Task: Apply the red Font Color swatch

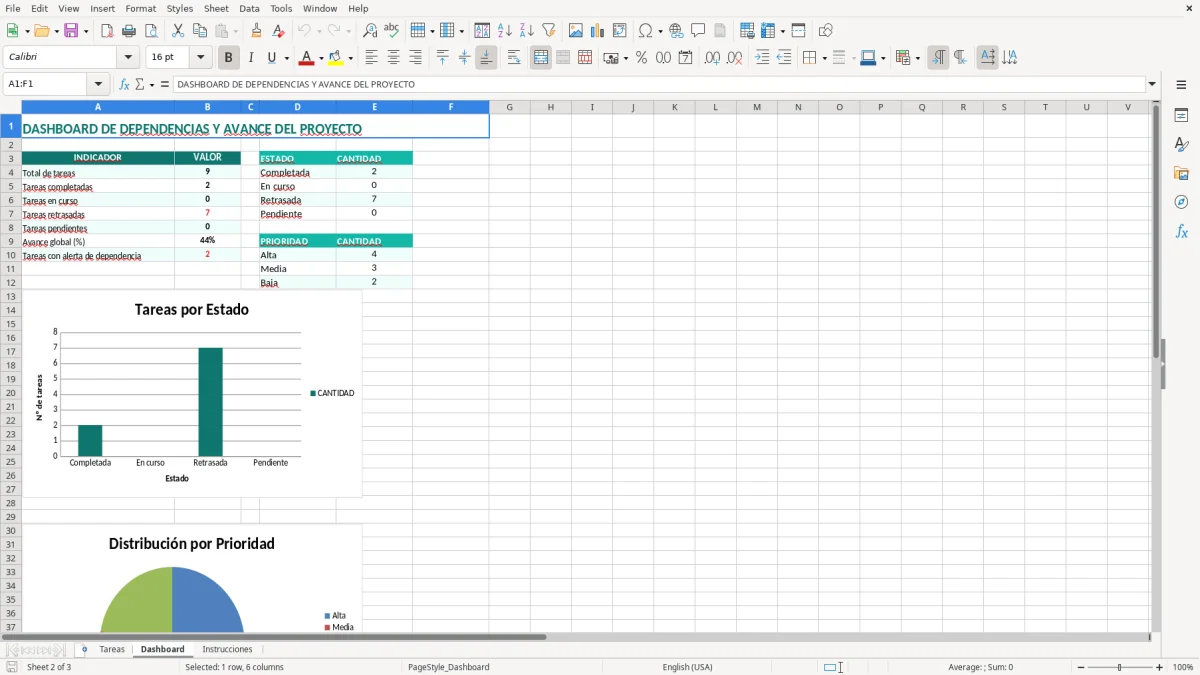Action: [307, 58]
